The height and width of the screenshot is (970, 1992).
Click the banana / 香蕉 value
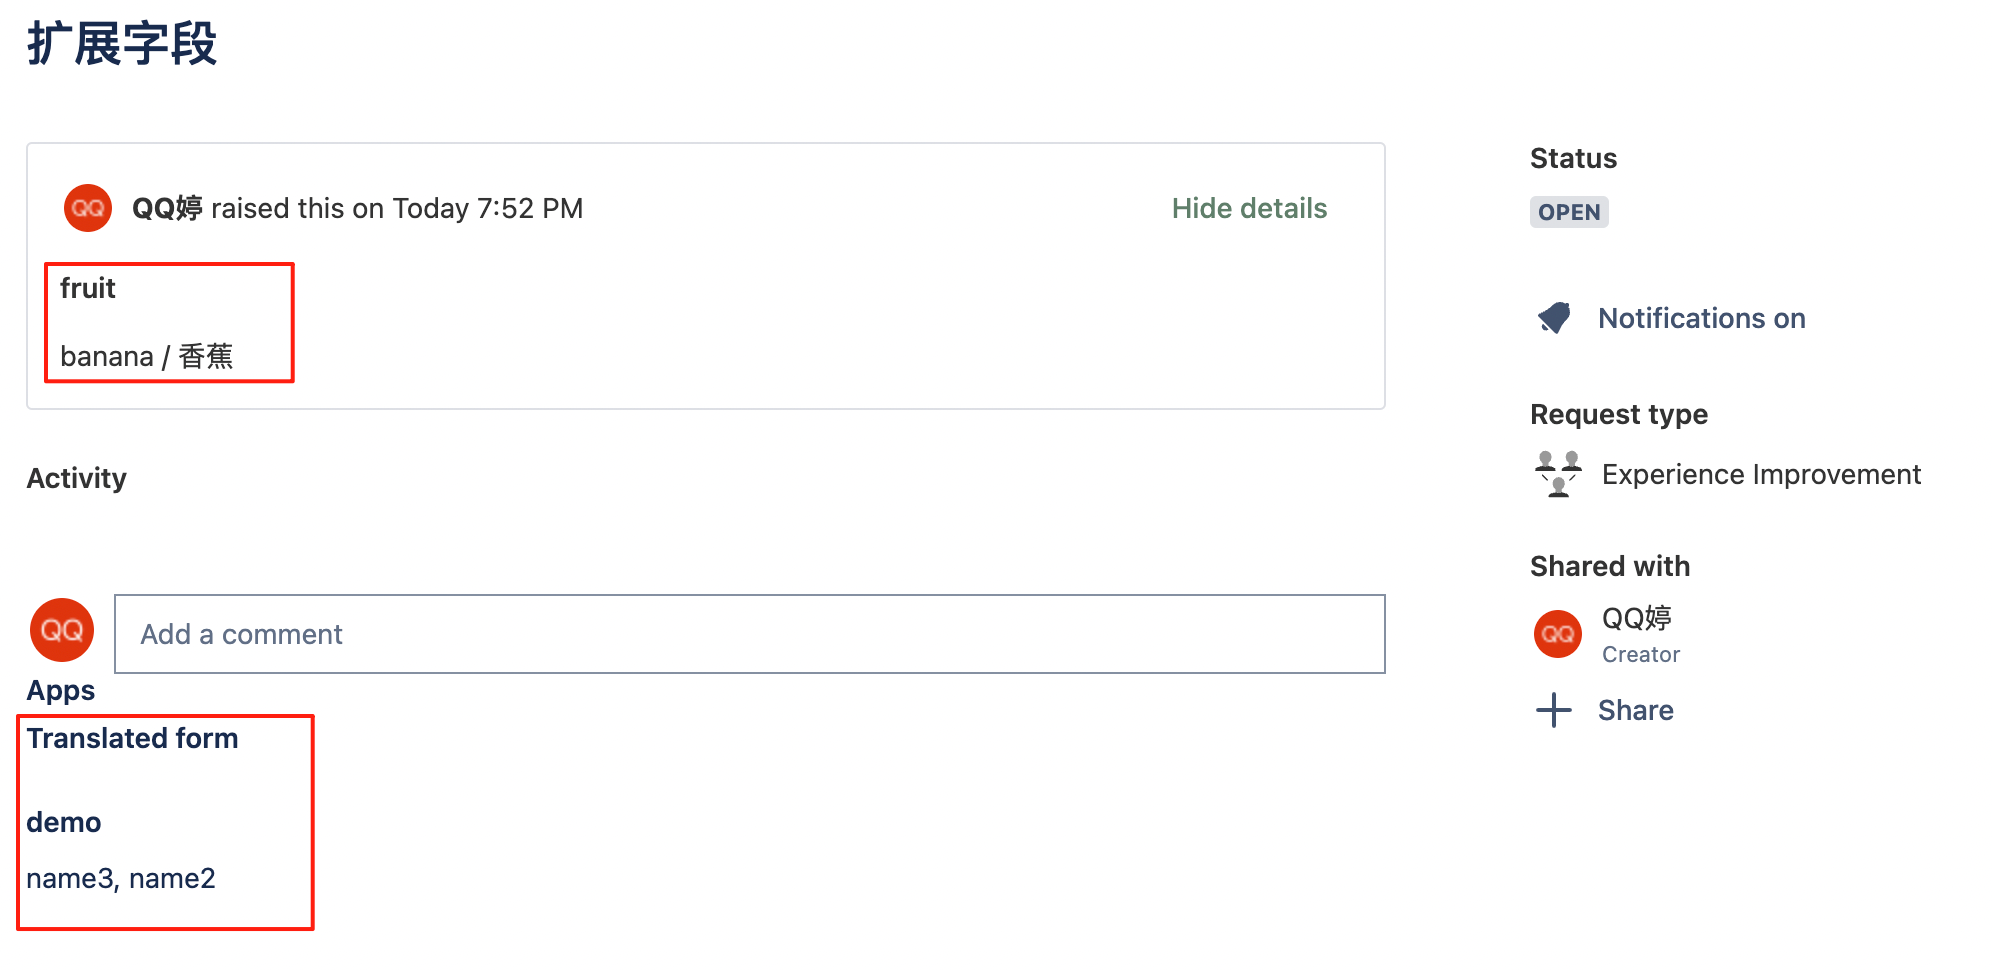click(x=146, y=356)
